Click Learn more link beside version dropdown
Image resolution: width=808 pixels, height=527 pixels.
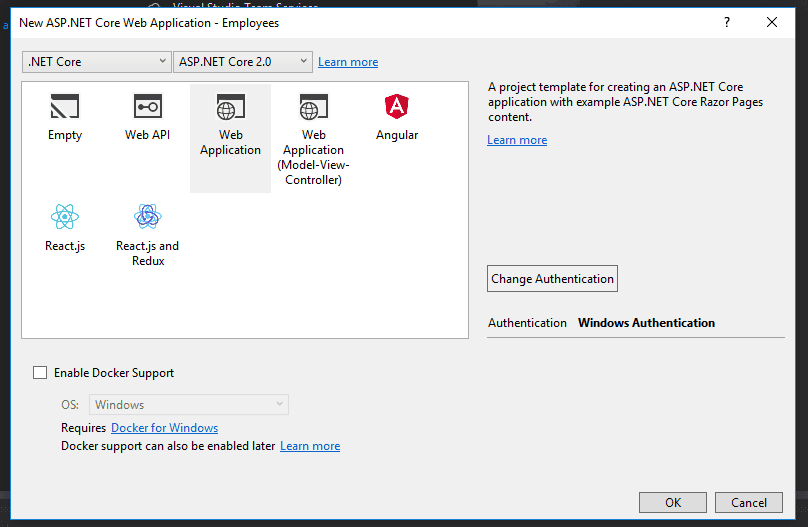pyautogui.click(x=348, y=62)
